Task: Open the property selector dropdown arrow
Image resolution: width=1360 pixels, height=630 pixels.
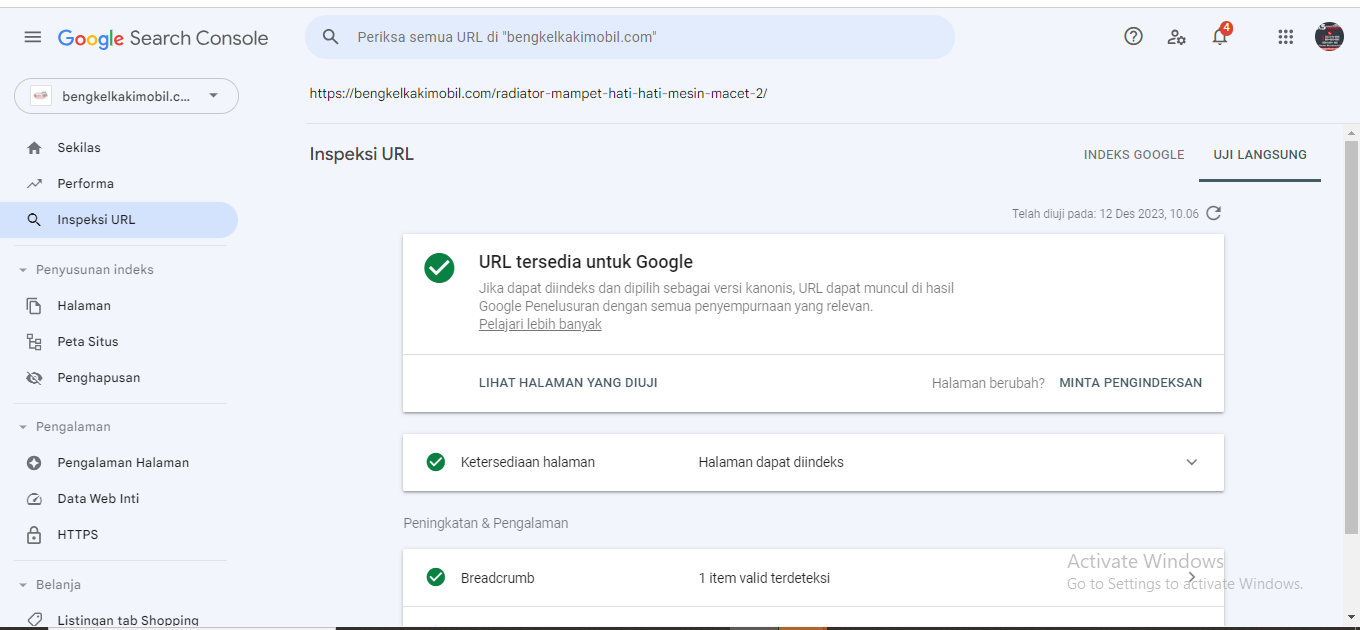Action: click(x=213, y=96)
